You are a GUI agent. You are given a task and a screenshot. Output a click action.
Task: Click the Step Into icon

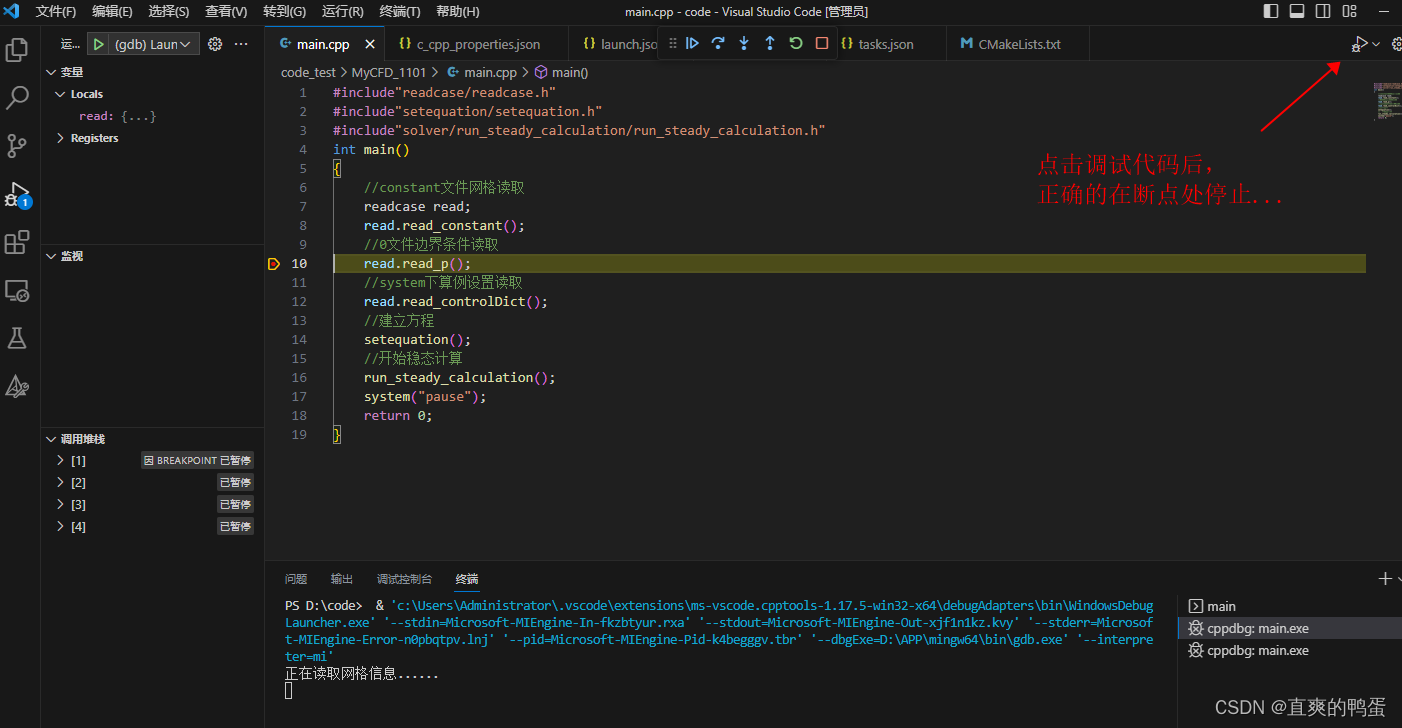click(744, 43)
